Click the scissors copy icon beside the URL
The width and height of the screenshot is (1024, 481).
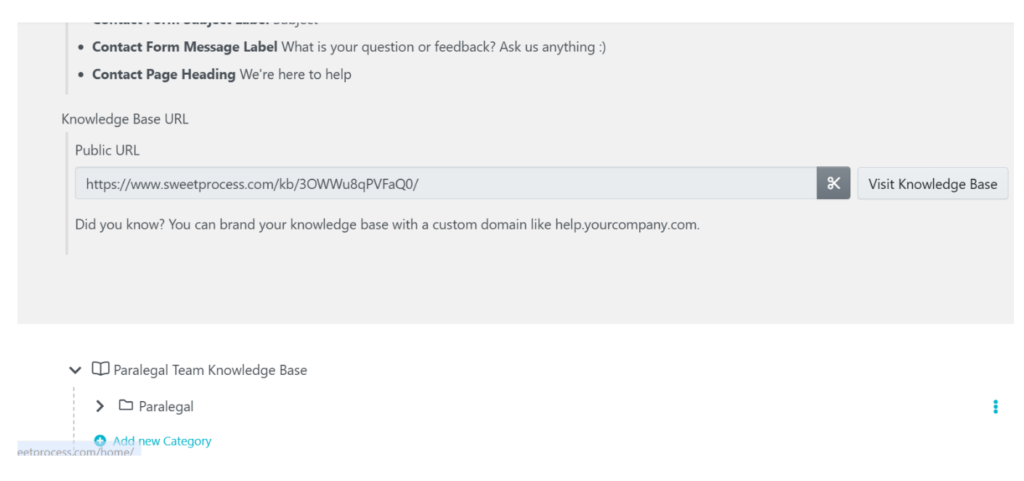click(833, 183)
